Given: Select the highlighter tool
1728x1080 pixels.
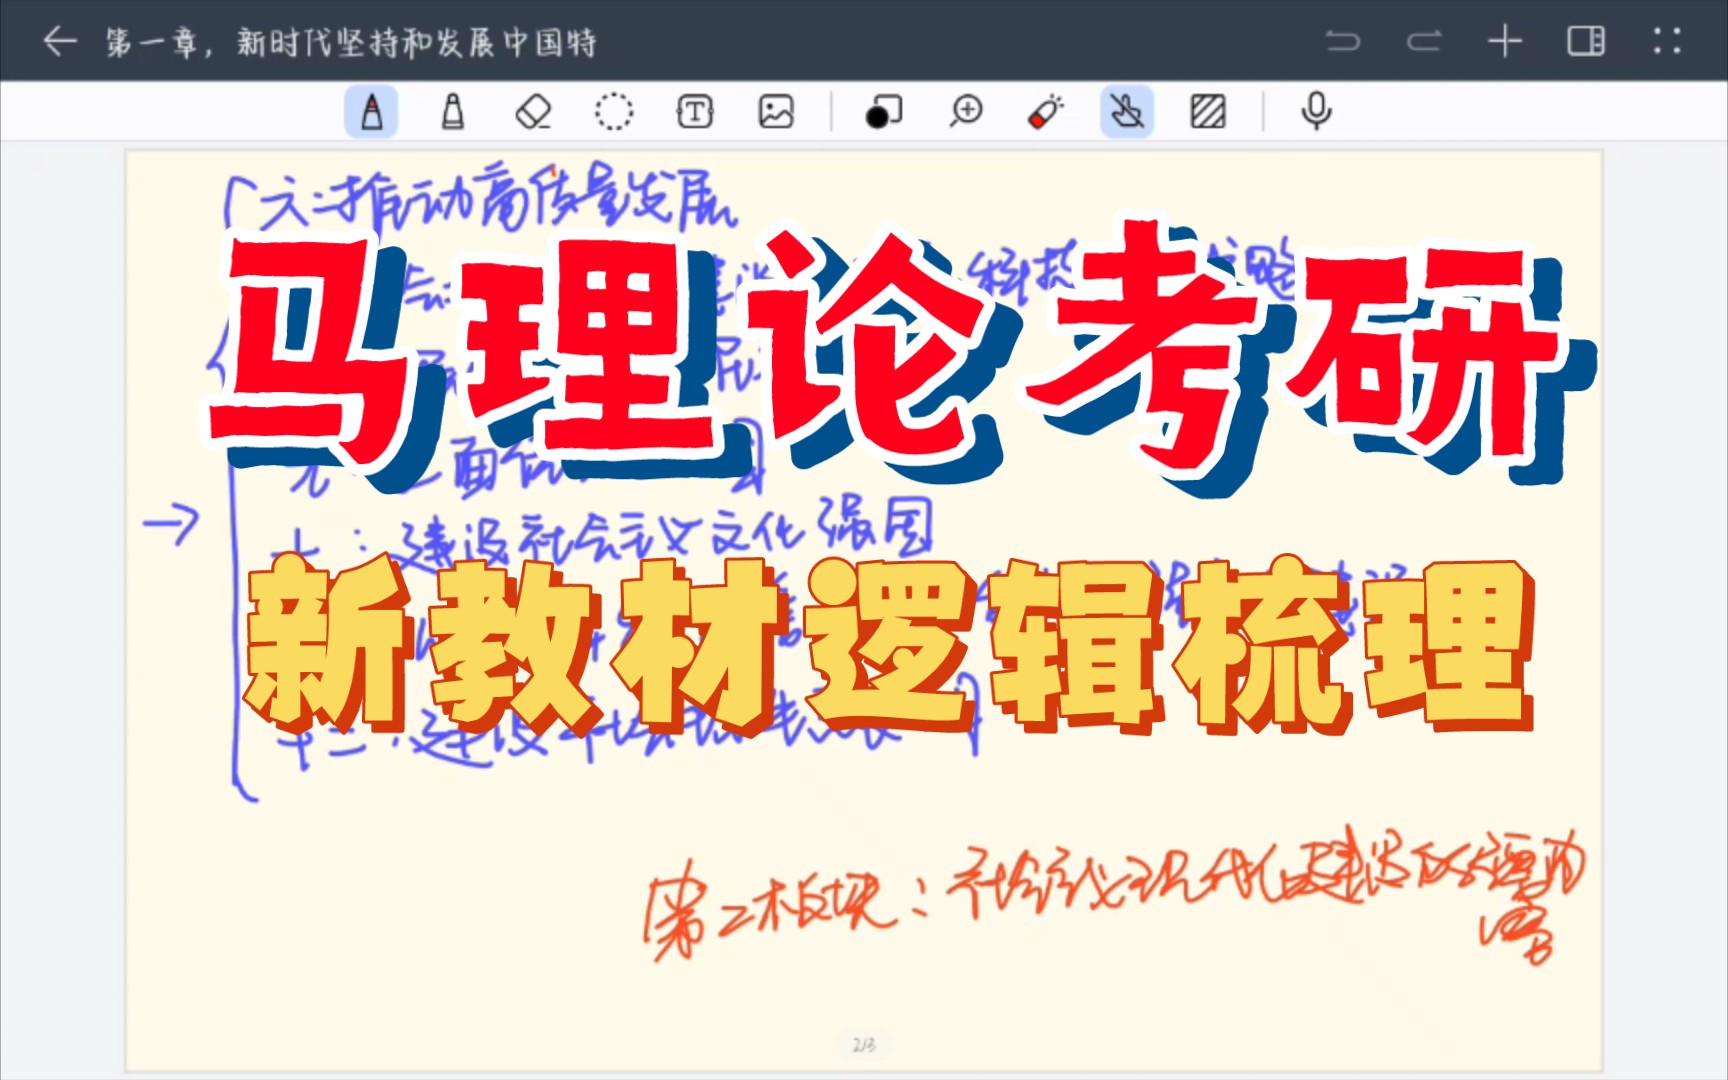Looking at the screenshot, I should click(x=453, y=111).
